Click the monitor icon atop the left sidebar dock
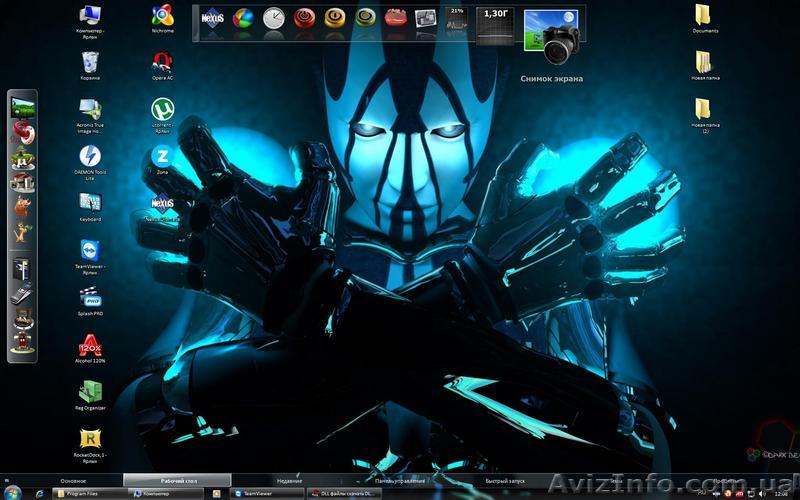Image resolution: width=800 pixels, height=500 pixels. click(22, 106)
